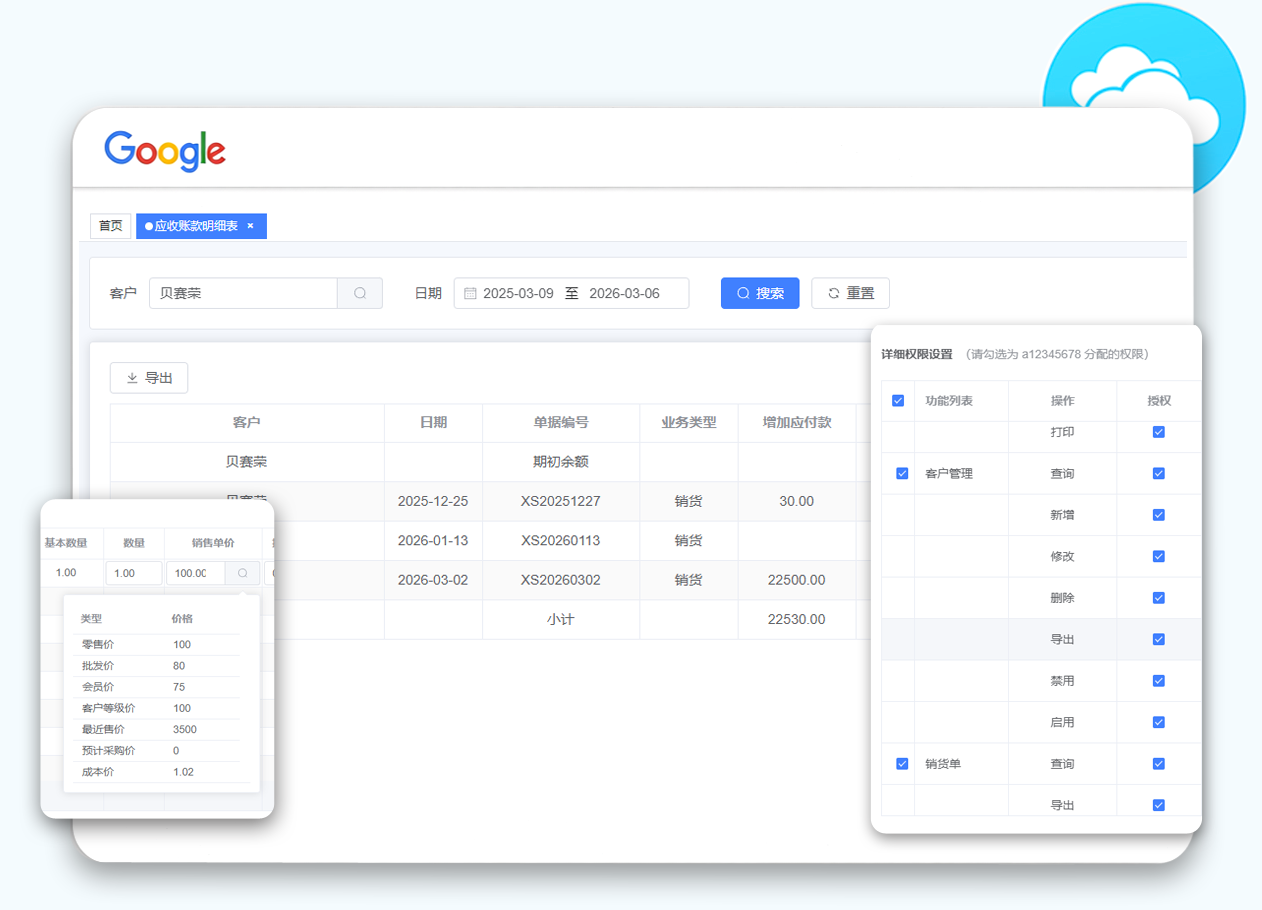Switch to the 首页 tab
1262x910 pixels.
110,226
